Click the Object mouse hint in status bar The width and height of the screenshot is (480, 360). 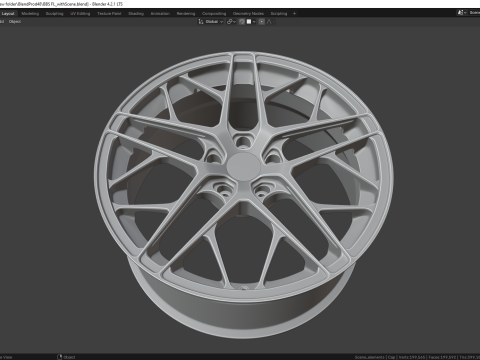(x=66, y=357)
